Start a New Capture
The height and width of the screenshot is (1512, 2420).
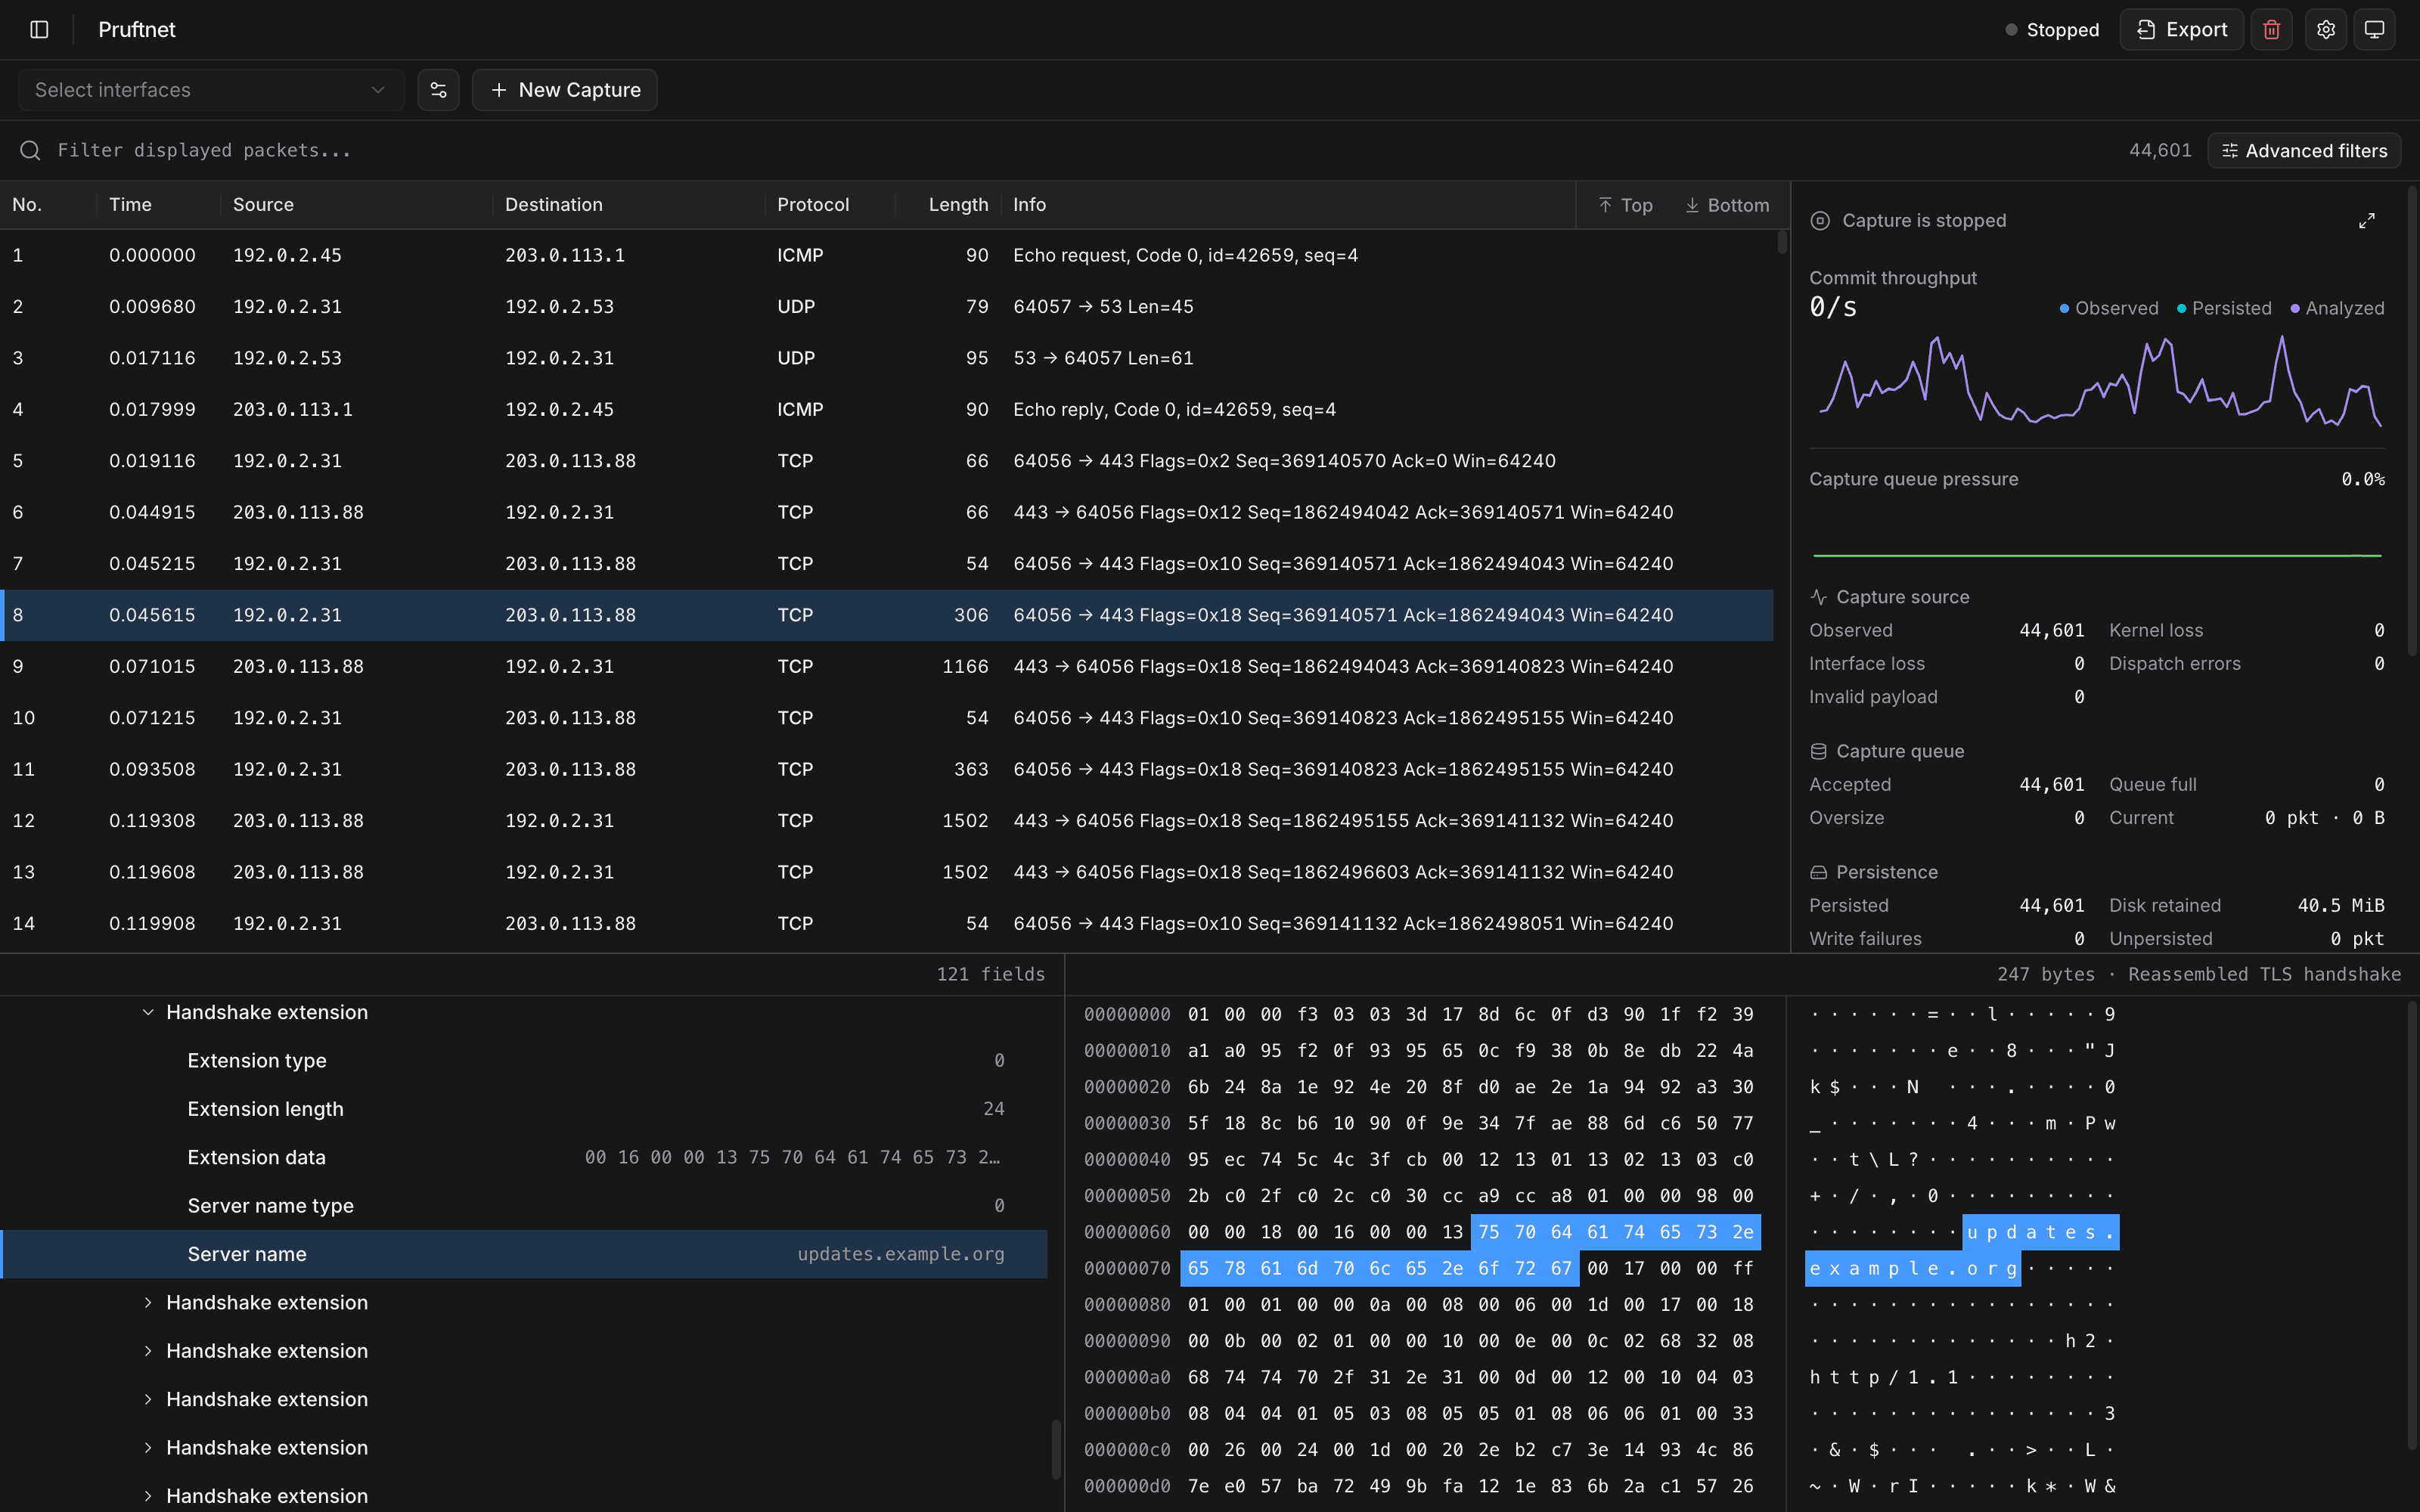point(565,90)
